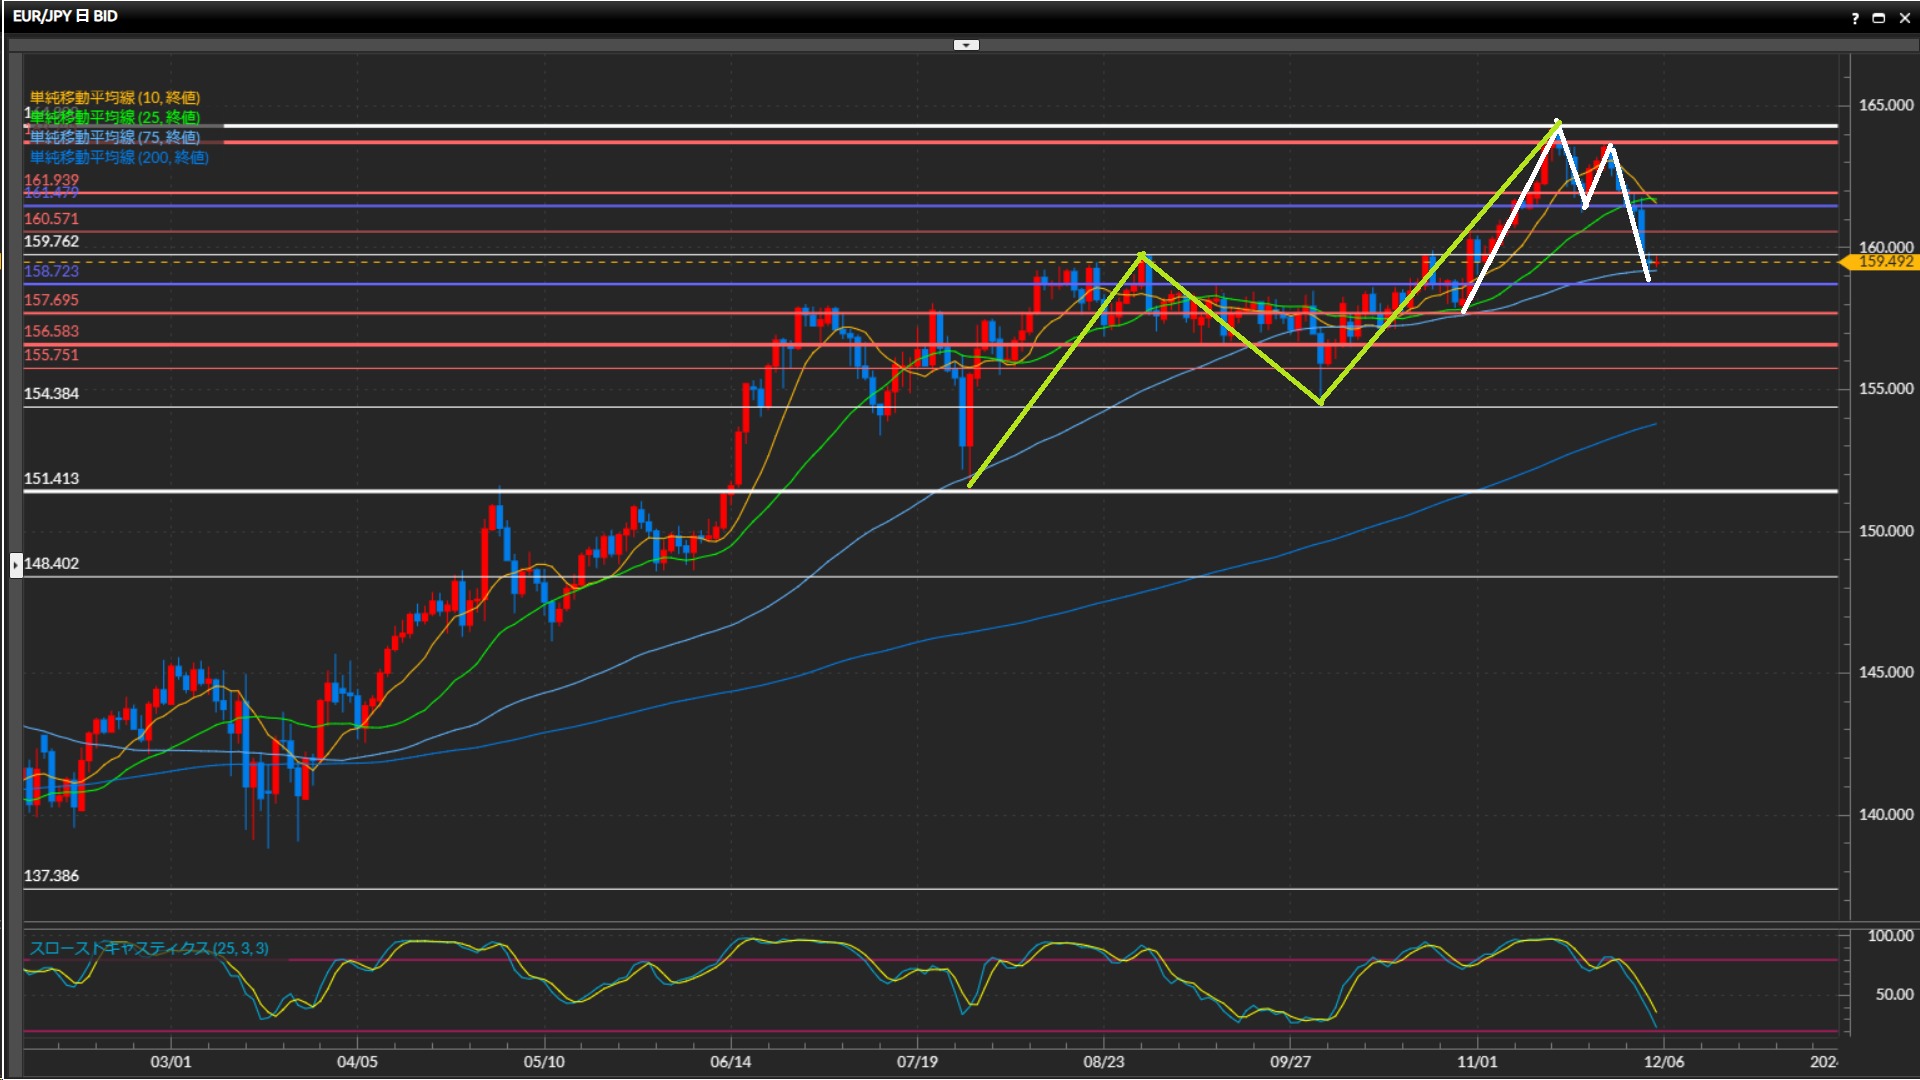This screenshot has width=1920, height=1080.
Task: Click the help question mark icon
Action: tap(1855, 18)
